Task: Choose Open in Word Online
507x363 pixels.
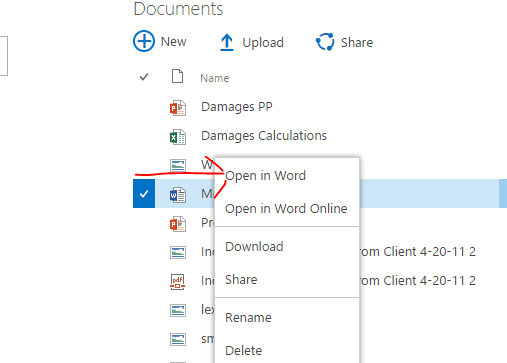Action: [x=286, y=209]
